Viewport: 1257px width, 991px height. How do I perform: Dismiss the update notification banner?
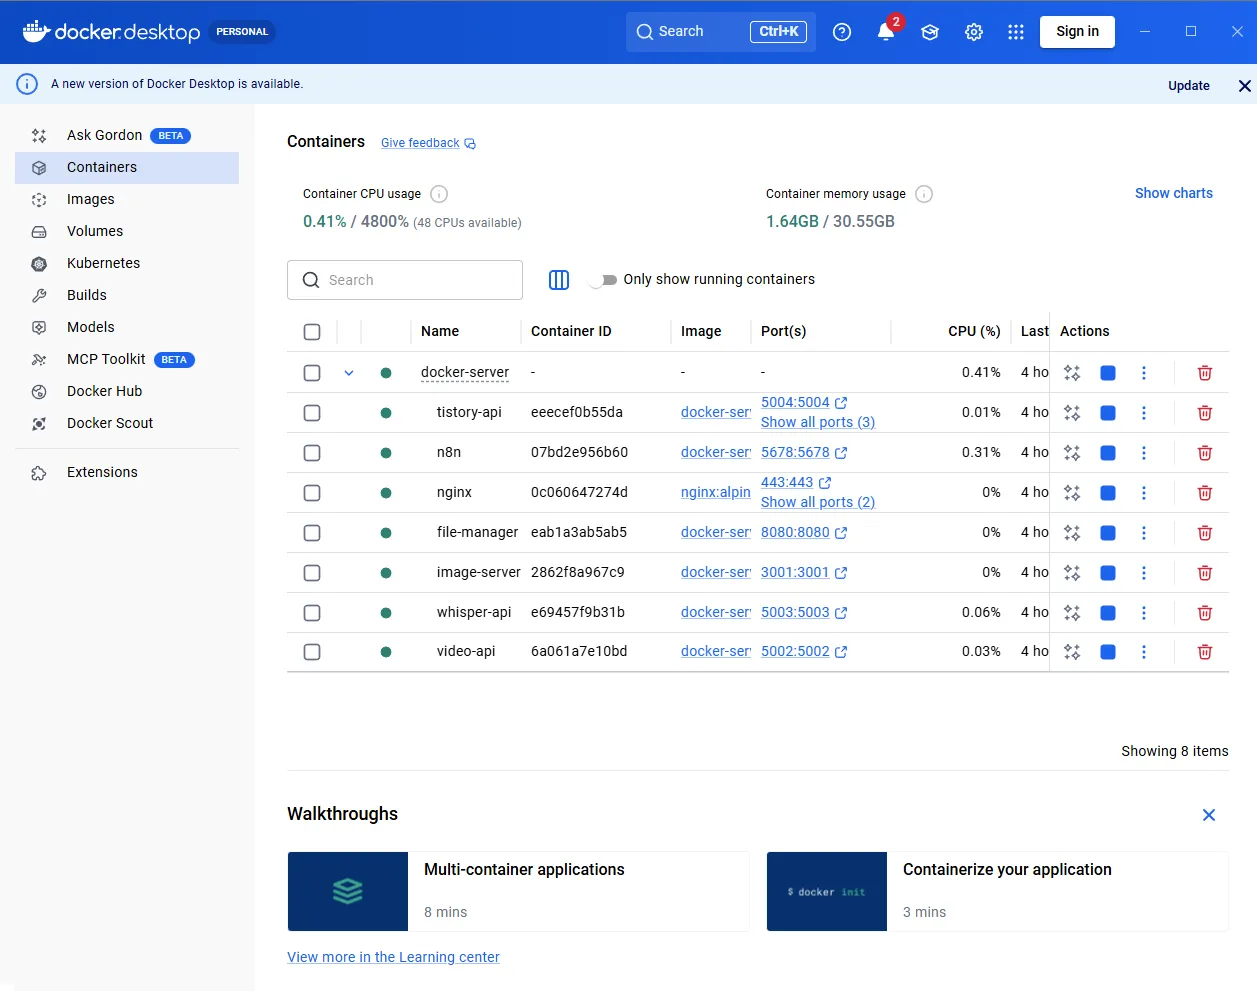tap(1245, 86)
